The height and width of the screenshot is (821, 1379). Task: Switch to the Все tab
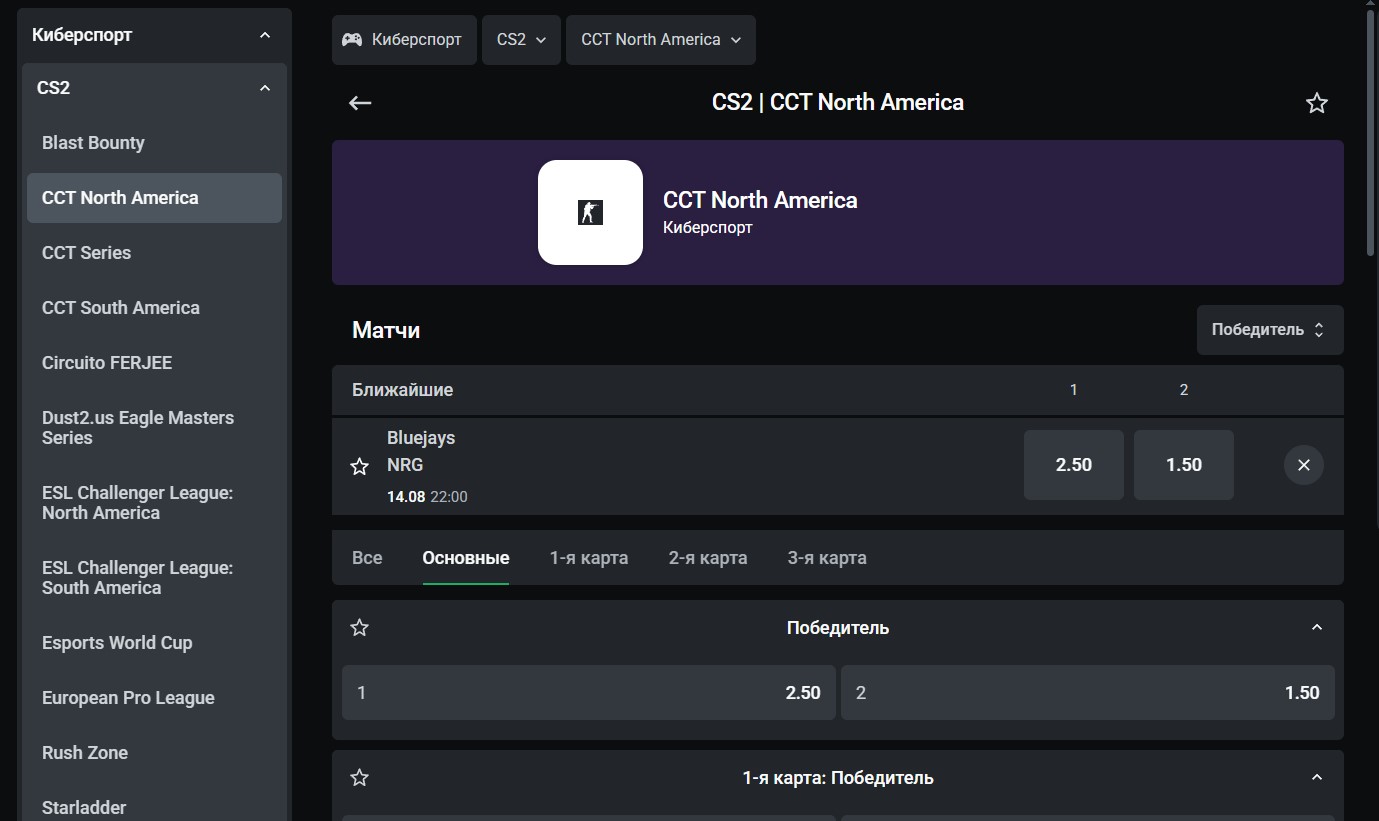pyautogui.click(x=367, y=558)
